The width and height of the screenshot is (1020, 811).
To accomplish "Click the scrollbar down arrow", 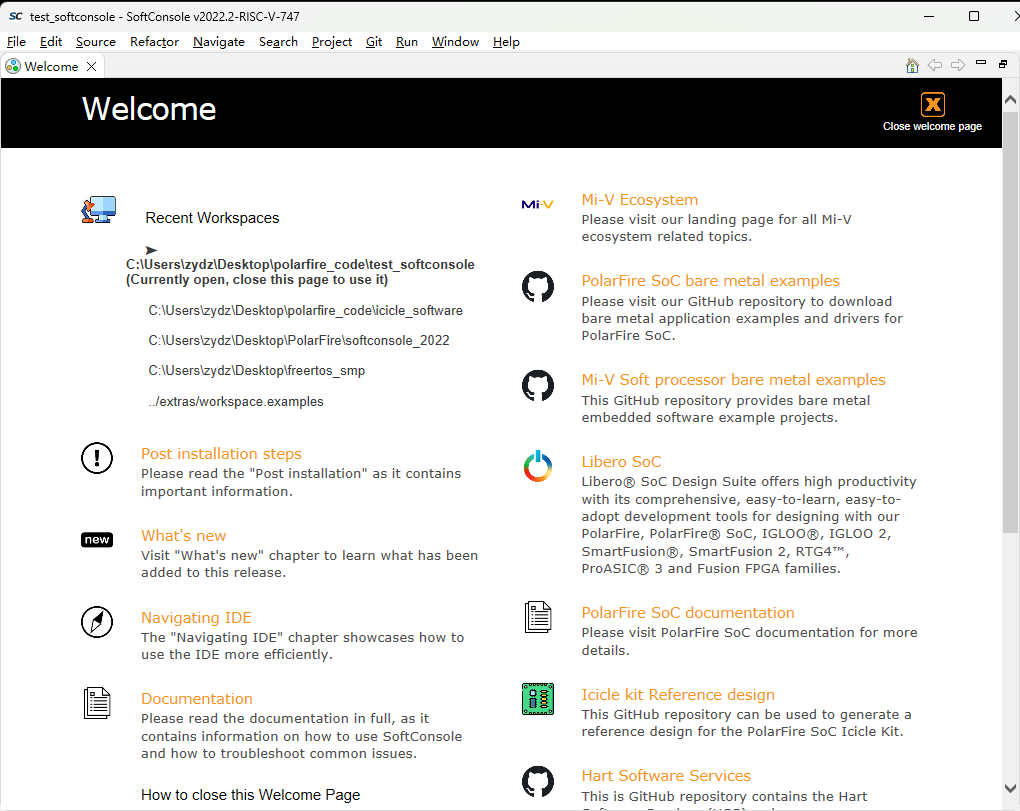I will coord(1010,788).
